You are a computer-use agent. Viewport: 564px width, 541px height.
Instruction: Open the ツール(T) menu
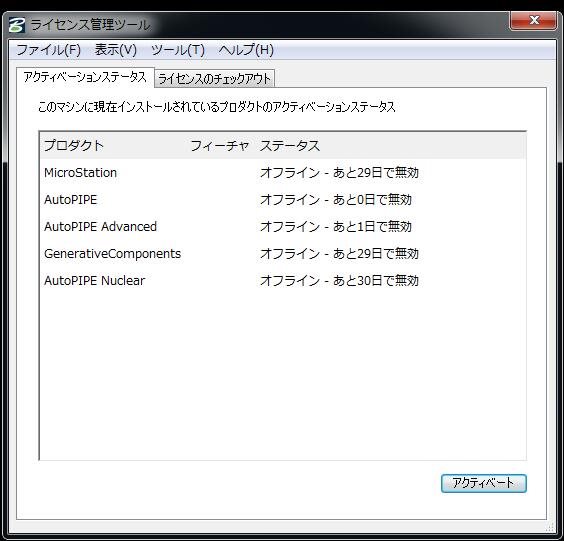(x=178, y=50)
